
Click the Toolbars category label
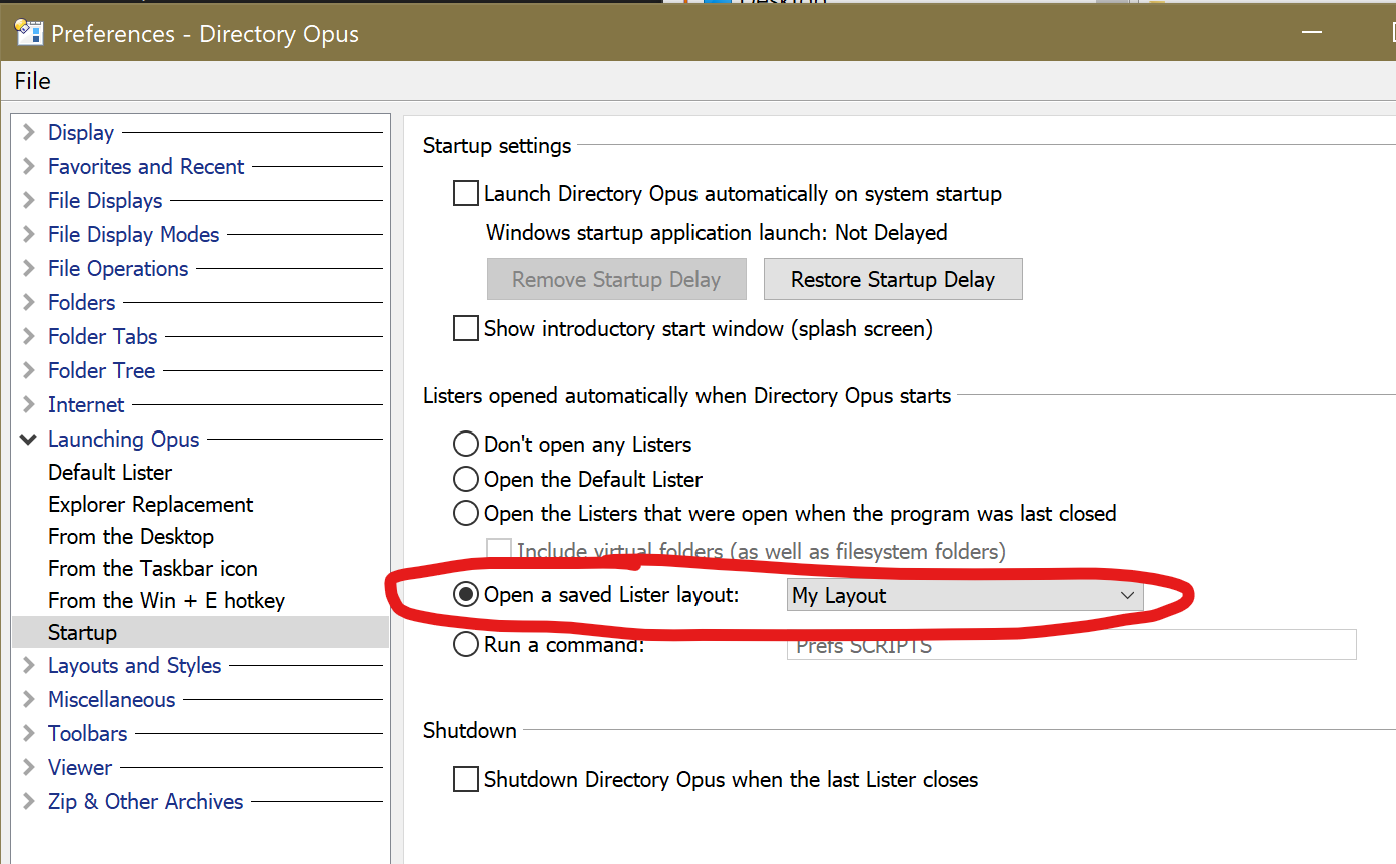[x=88, y=734]
